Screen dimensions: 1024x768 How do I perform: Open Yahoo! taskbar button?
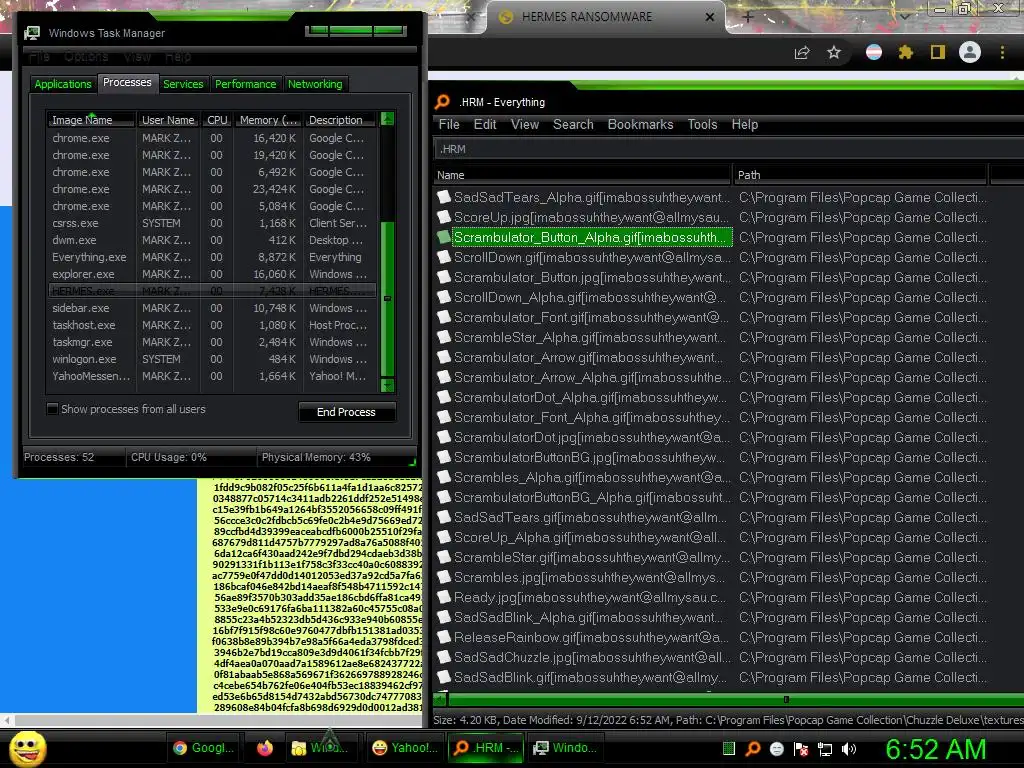[x=404, y=748]
